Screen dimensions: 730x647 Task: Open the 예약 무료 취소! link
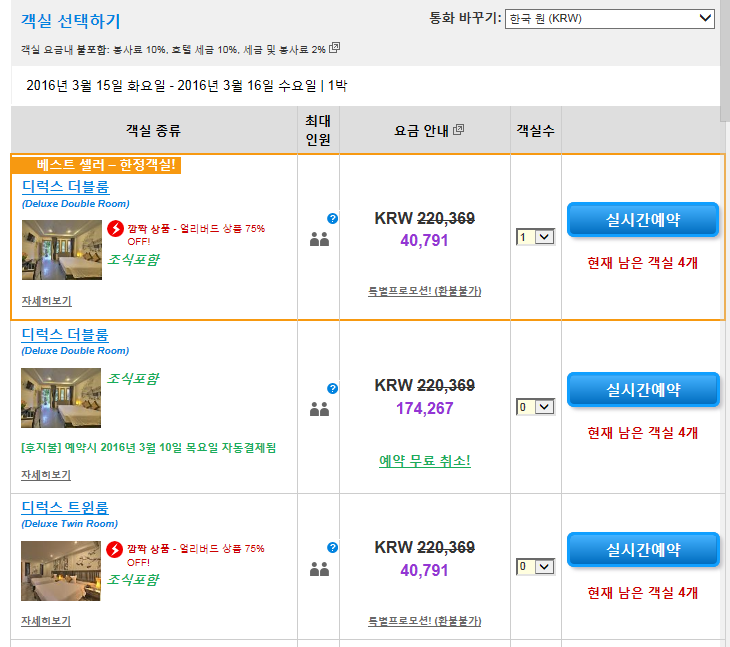pos(425,461)
